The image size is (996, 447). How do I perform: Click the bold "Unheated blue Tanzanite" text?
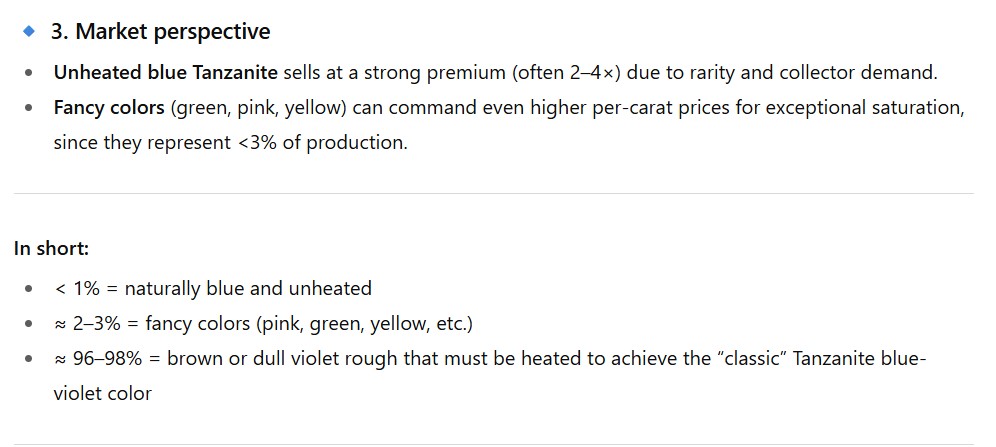[x=166, y=73]
